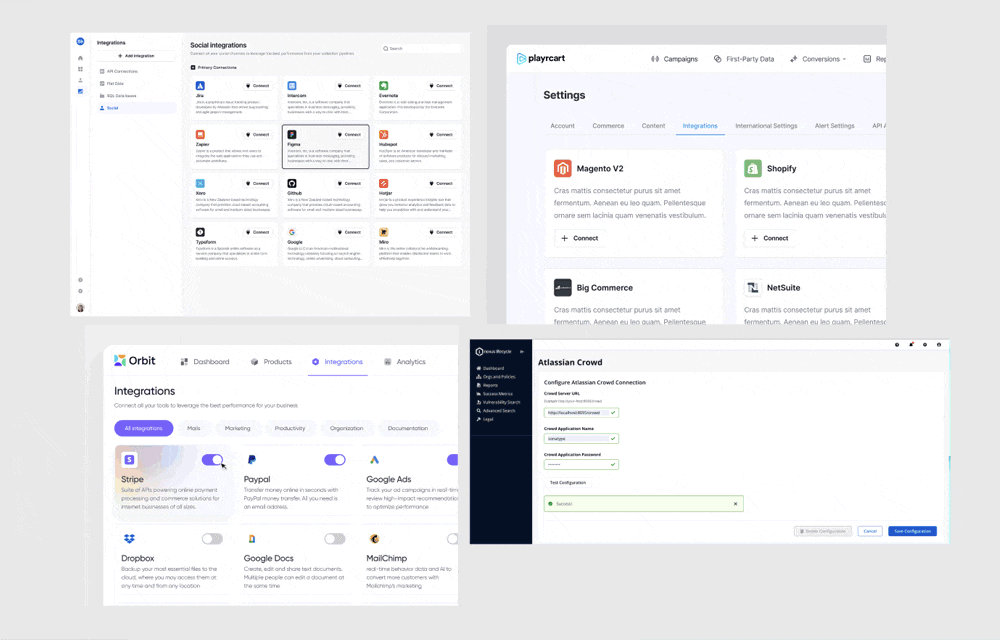Click the Zapier logo icon
This screenshot has height=640, width=1000.
click(x=200, y=135)
